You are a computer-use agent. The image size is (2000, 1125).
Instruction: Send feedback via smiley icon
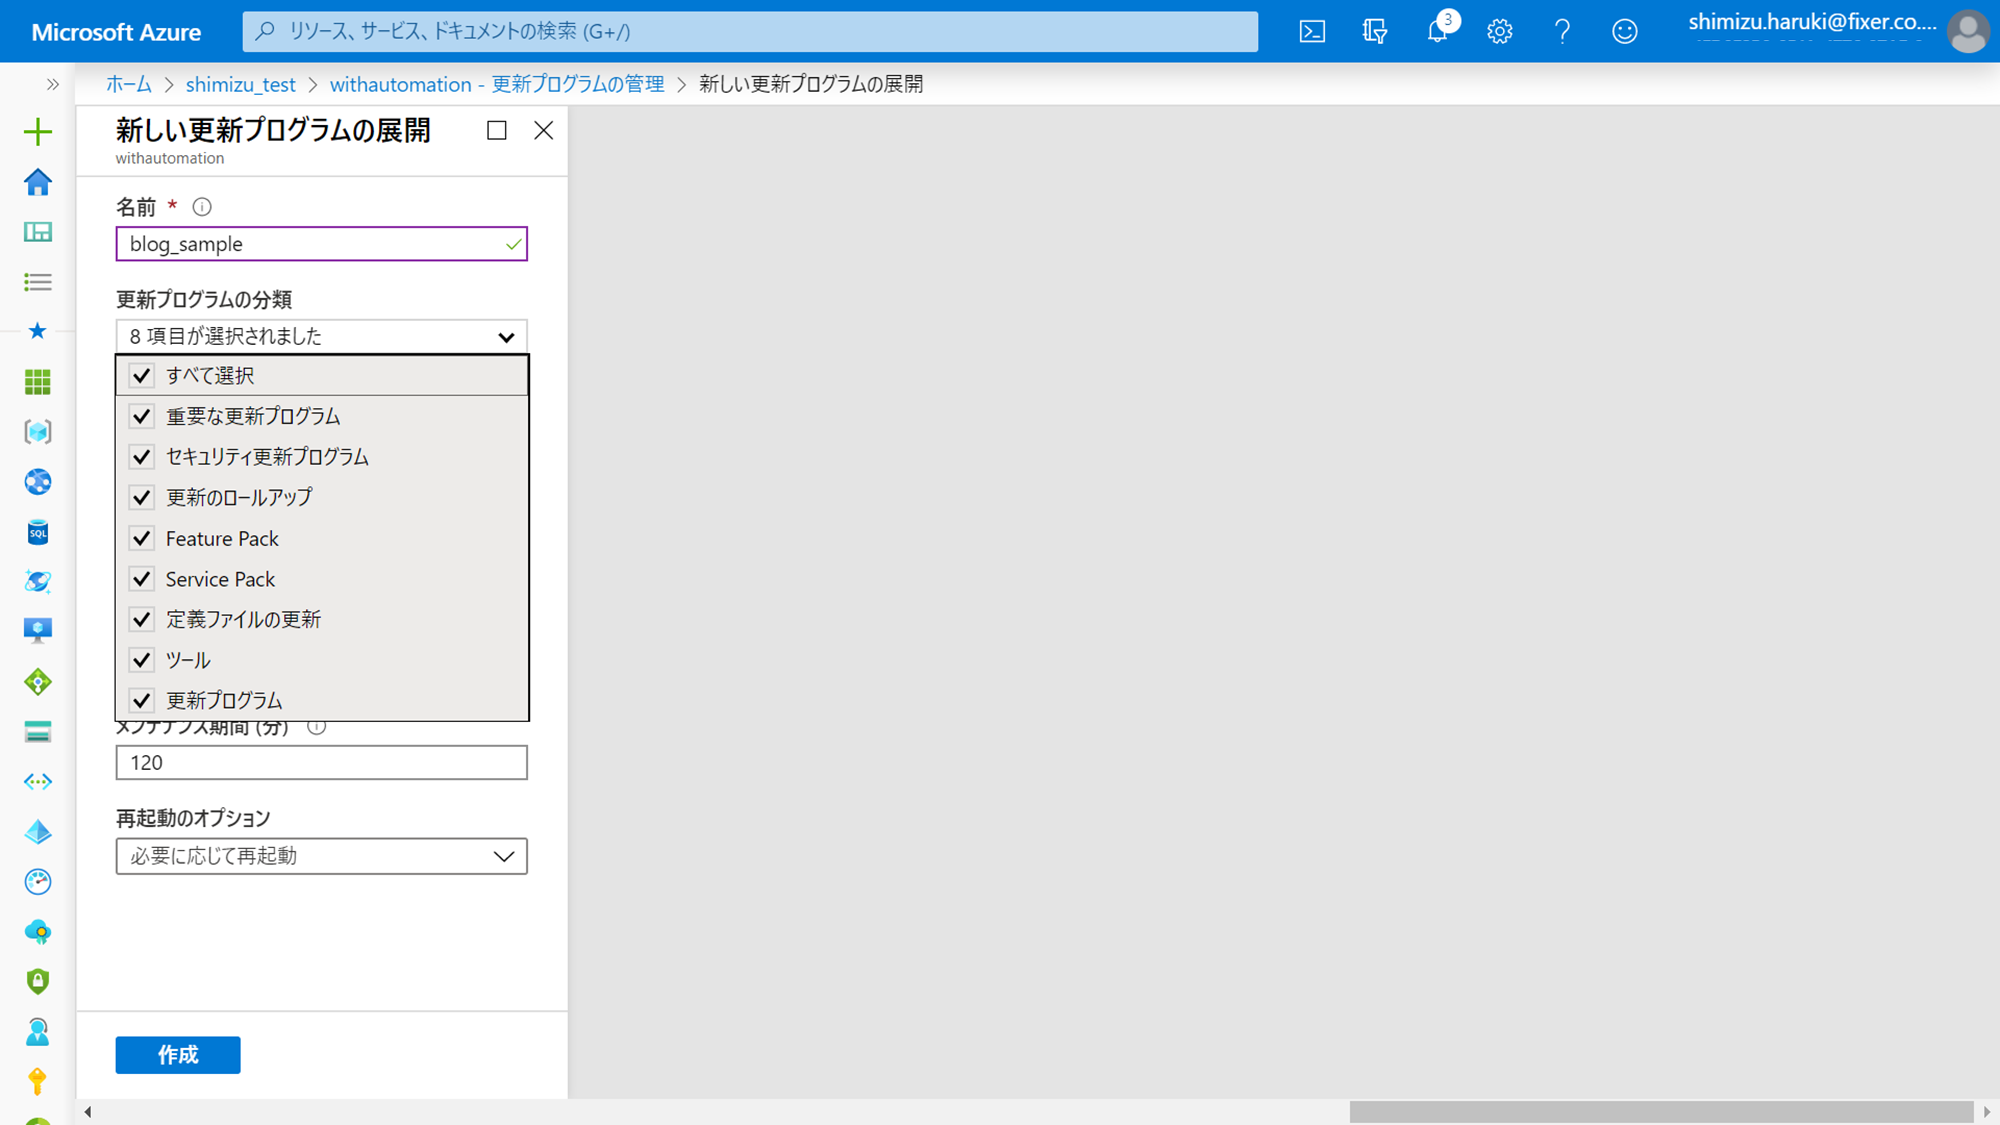coord(1624,32)
